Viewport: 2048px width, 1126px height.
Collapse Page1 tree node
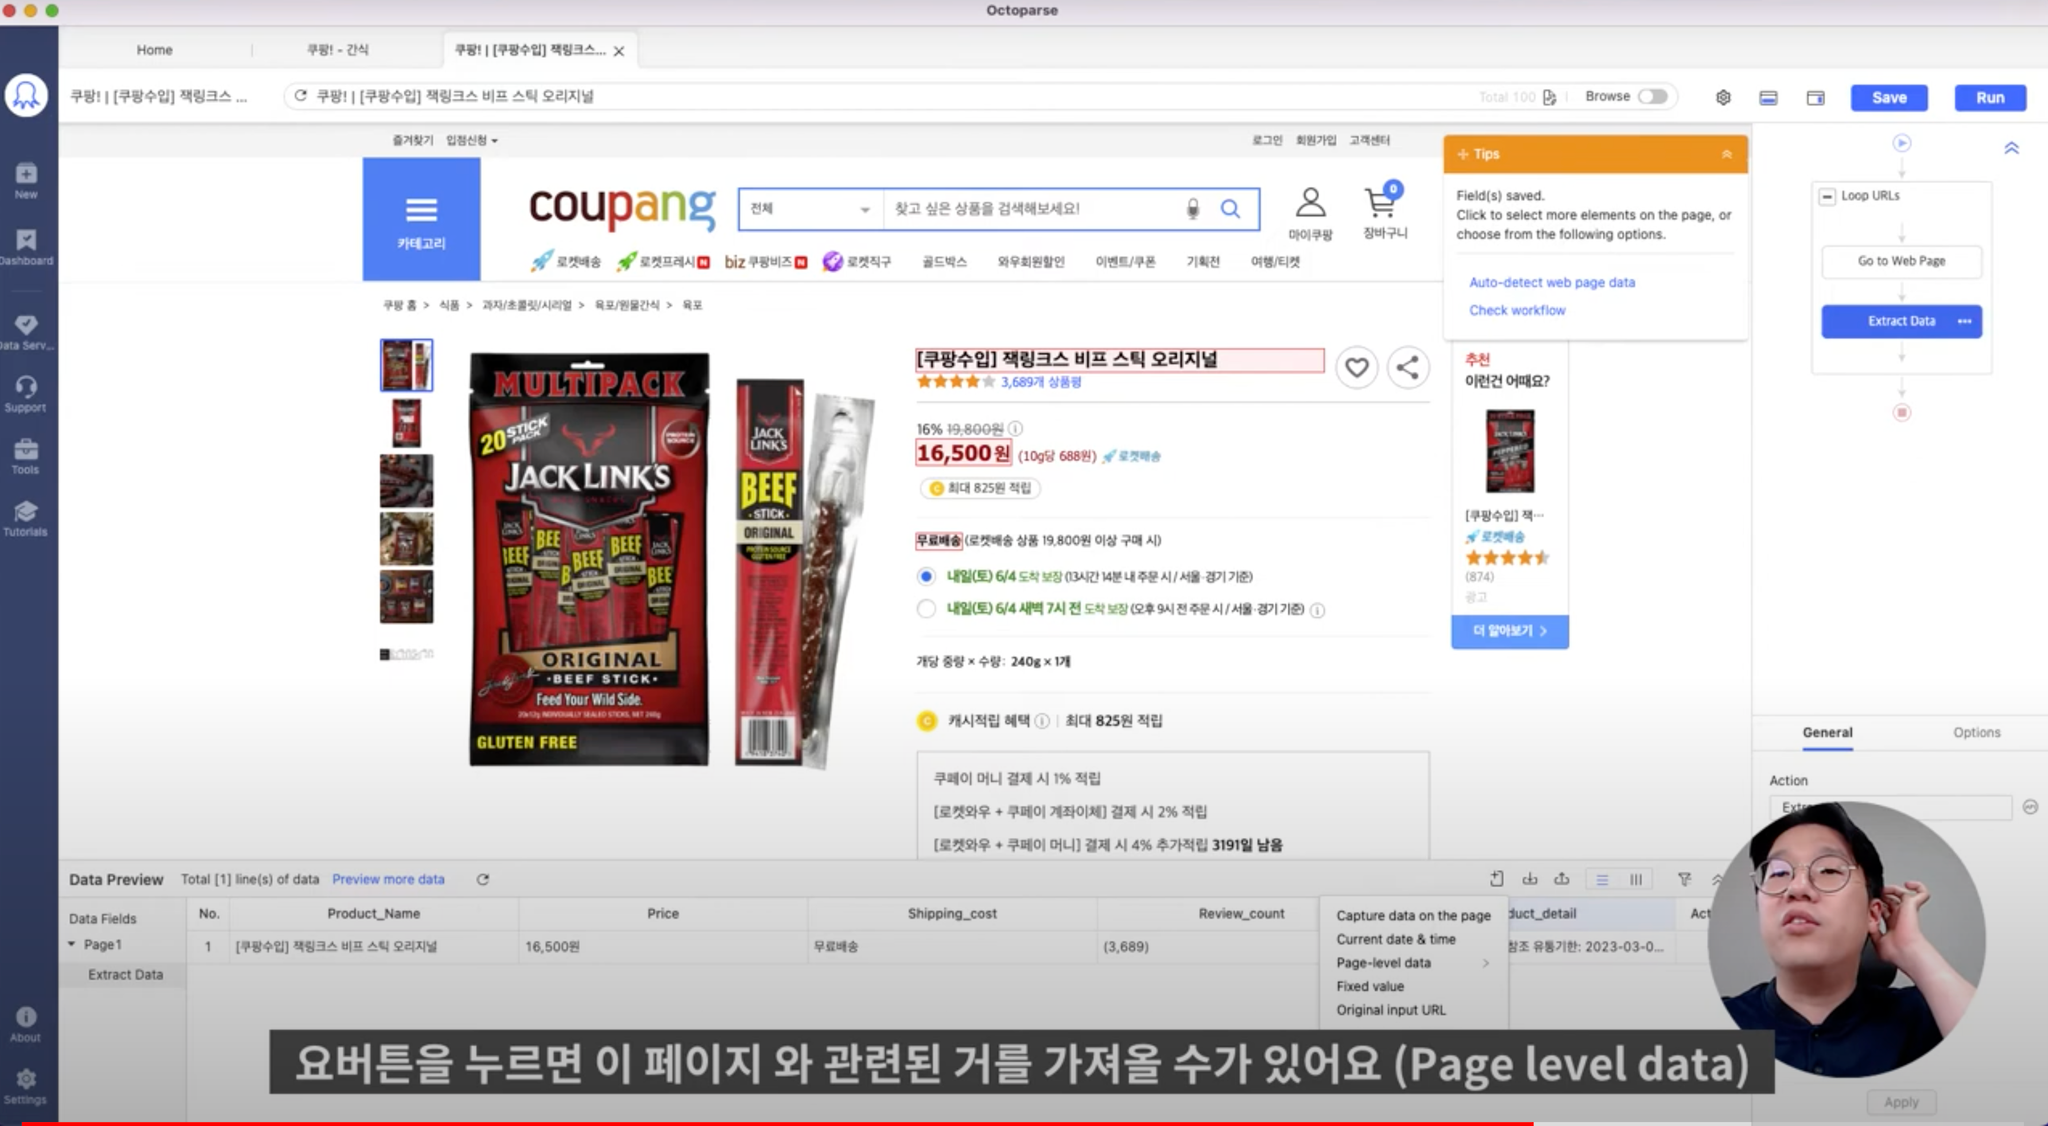[x=71, y=944]
